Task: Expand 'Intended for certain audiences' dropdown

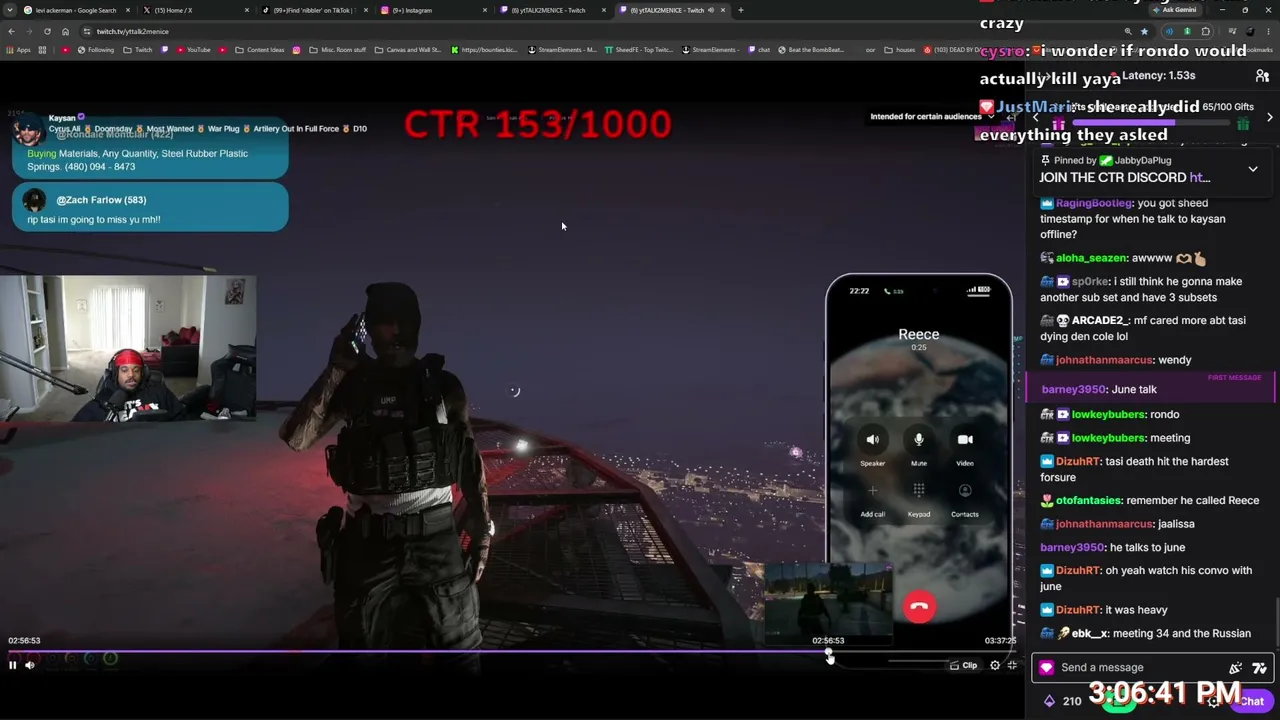Action: (932, 116)
